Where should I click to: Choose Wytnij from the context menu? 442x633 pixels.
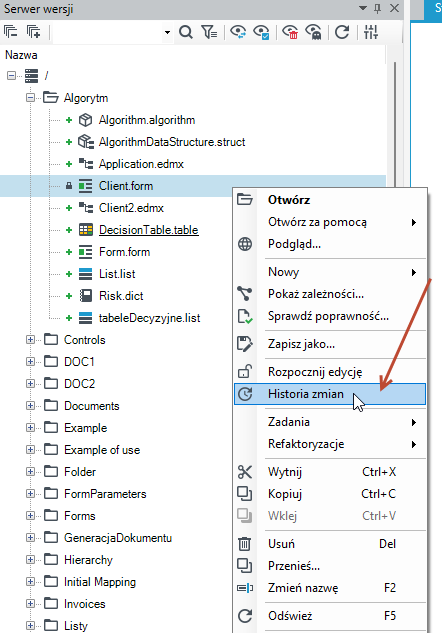pos(330,472)
